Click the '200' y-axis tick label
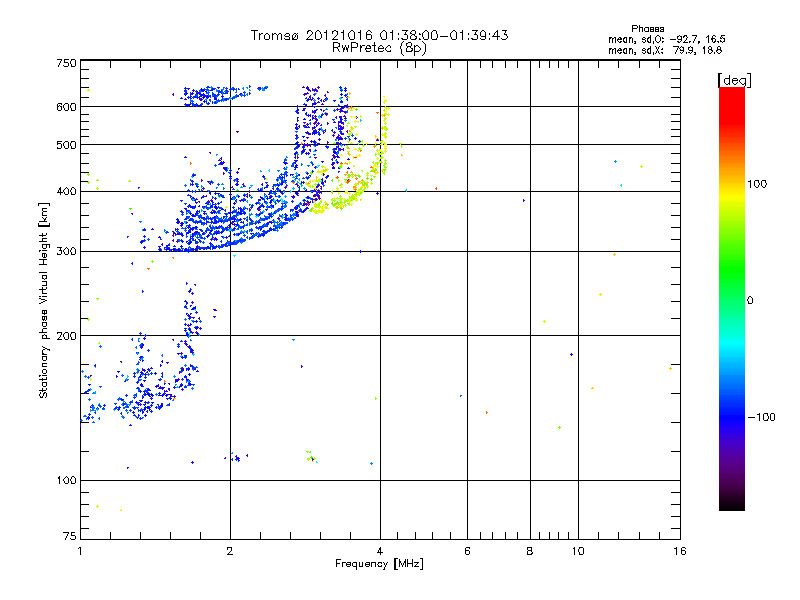 [66, 336]
